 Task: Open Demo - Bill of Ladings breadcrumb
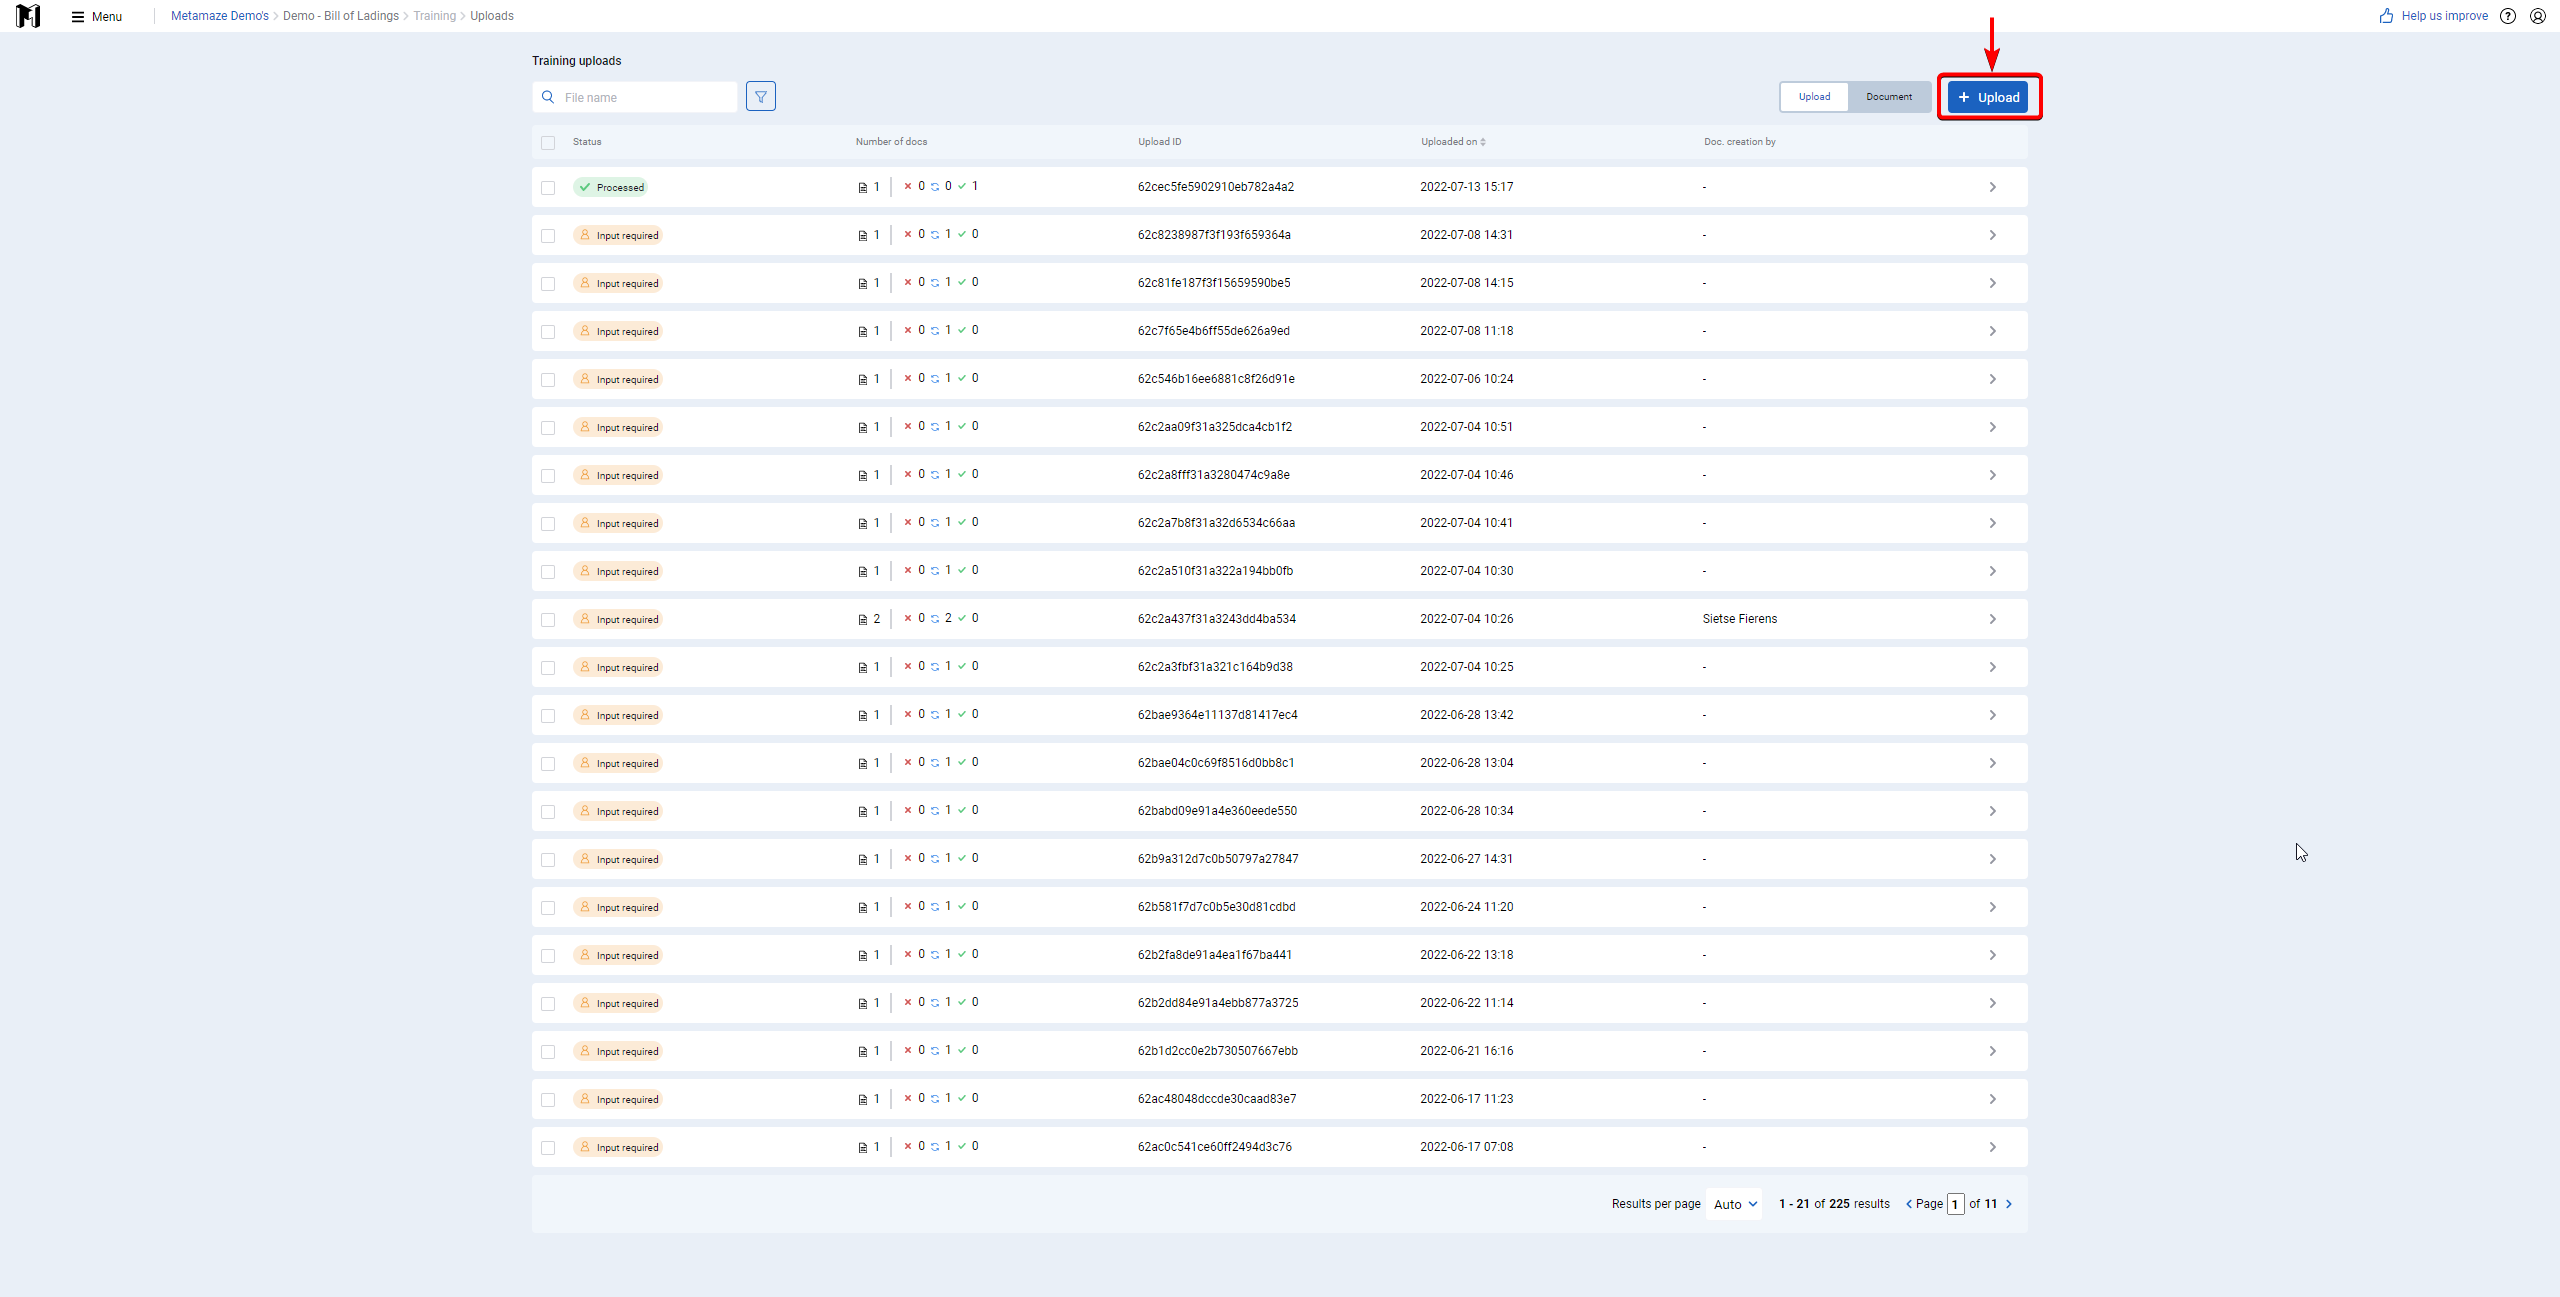(x=341, y=16)
